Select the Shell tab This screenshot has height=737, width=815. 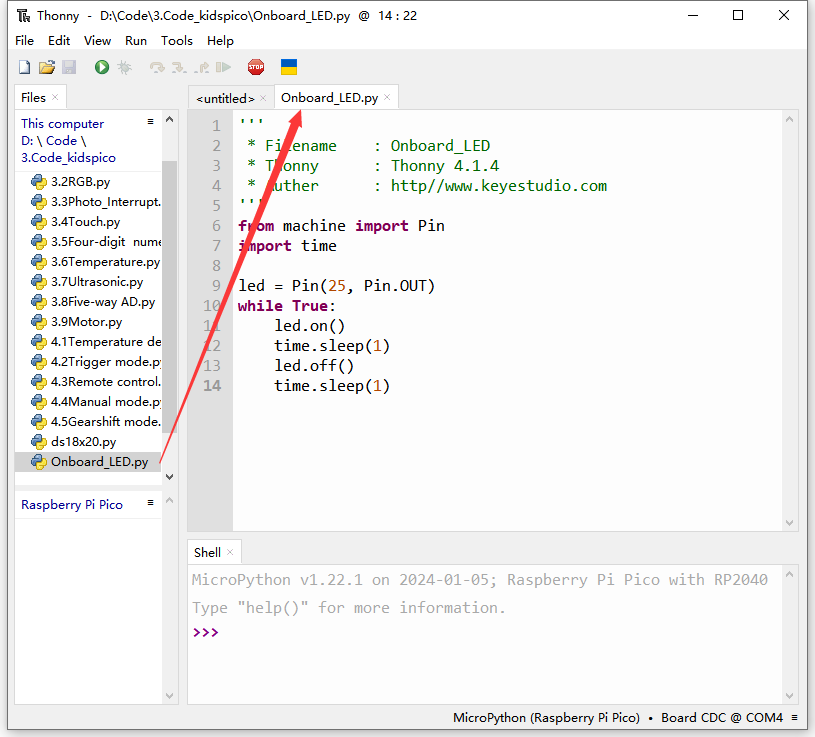click(207, 552)
